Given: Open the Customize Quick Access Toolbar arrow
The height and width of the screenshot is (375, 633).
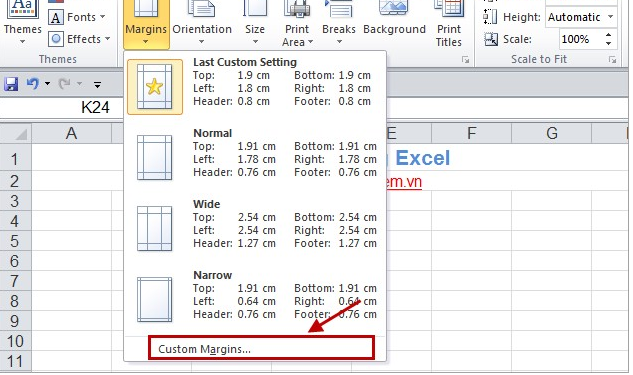Looking at the screenshot, I should [x=97, y=85].
